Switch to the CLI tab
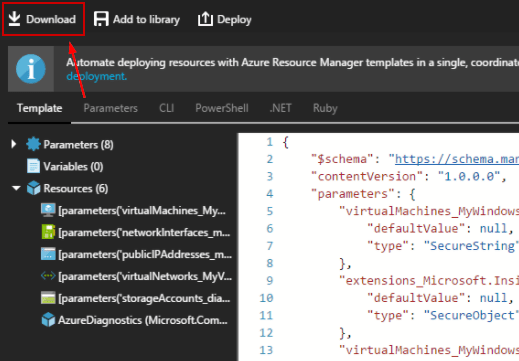Image resolution: width=519 pixels, height=361 pixels. coord(166,108)
